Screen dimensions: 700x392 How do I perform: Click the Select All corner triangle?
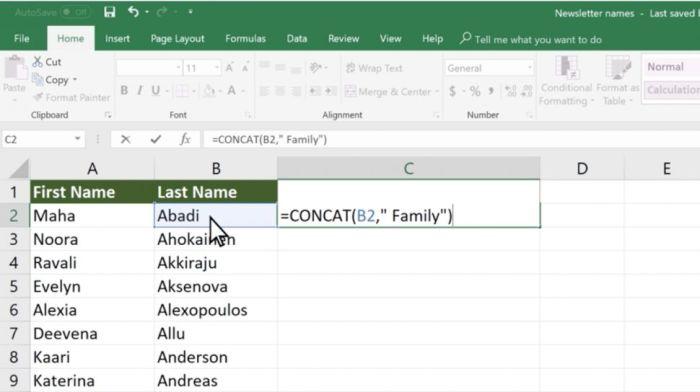[19, 169]
